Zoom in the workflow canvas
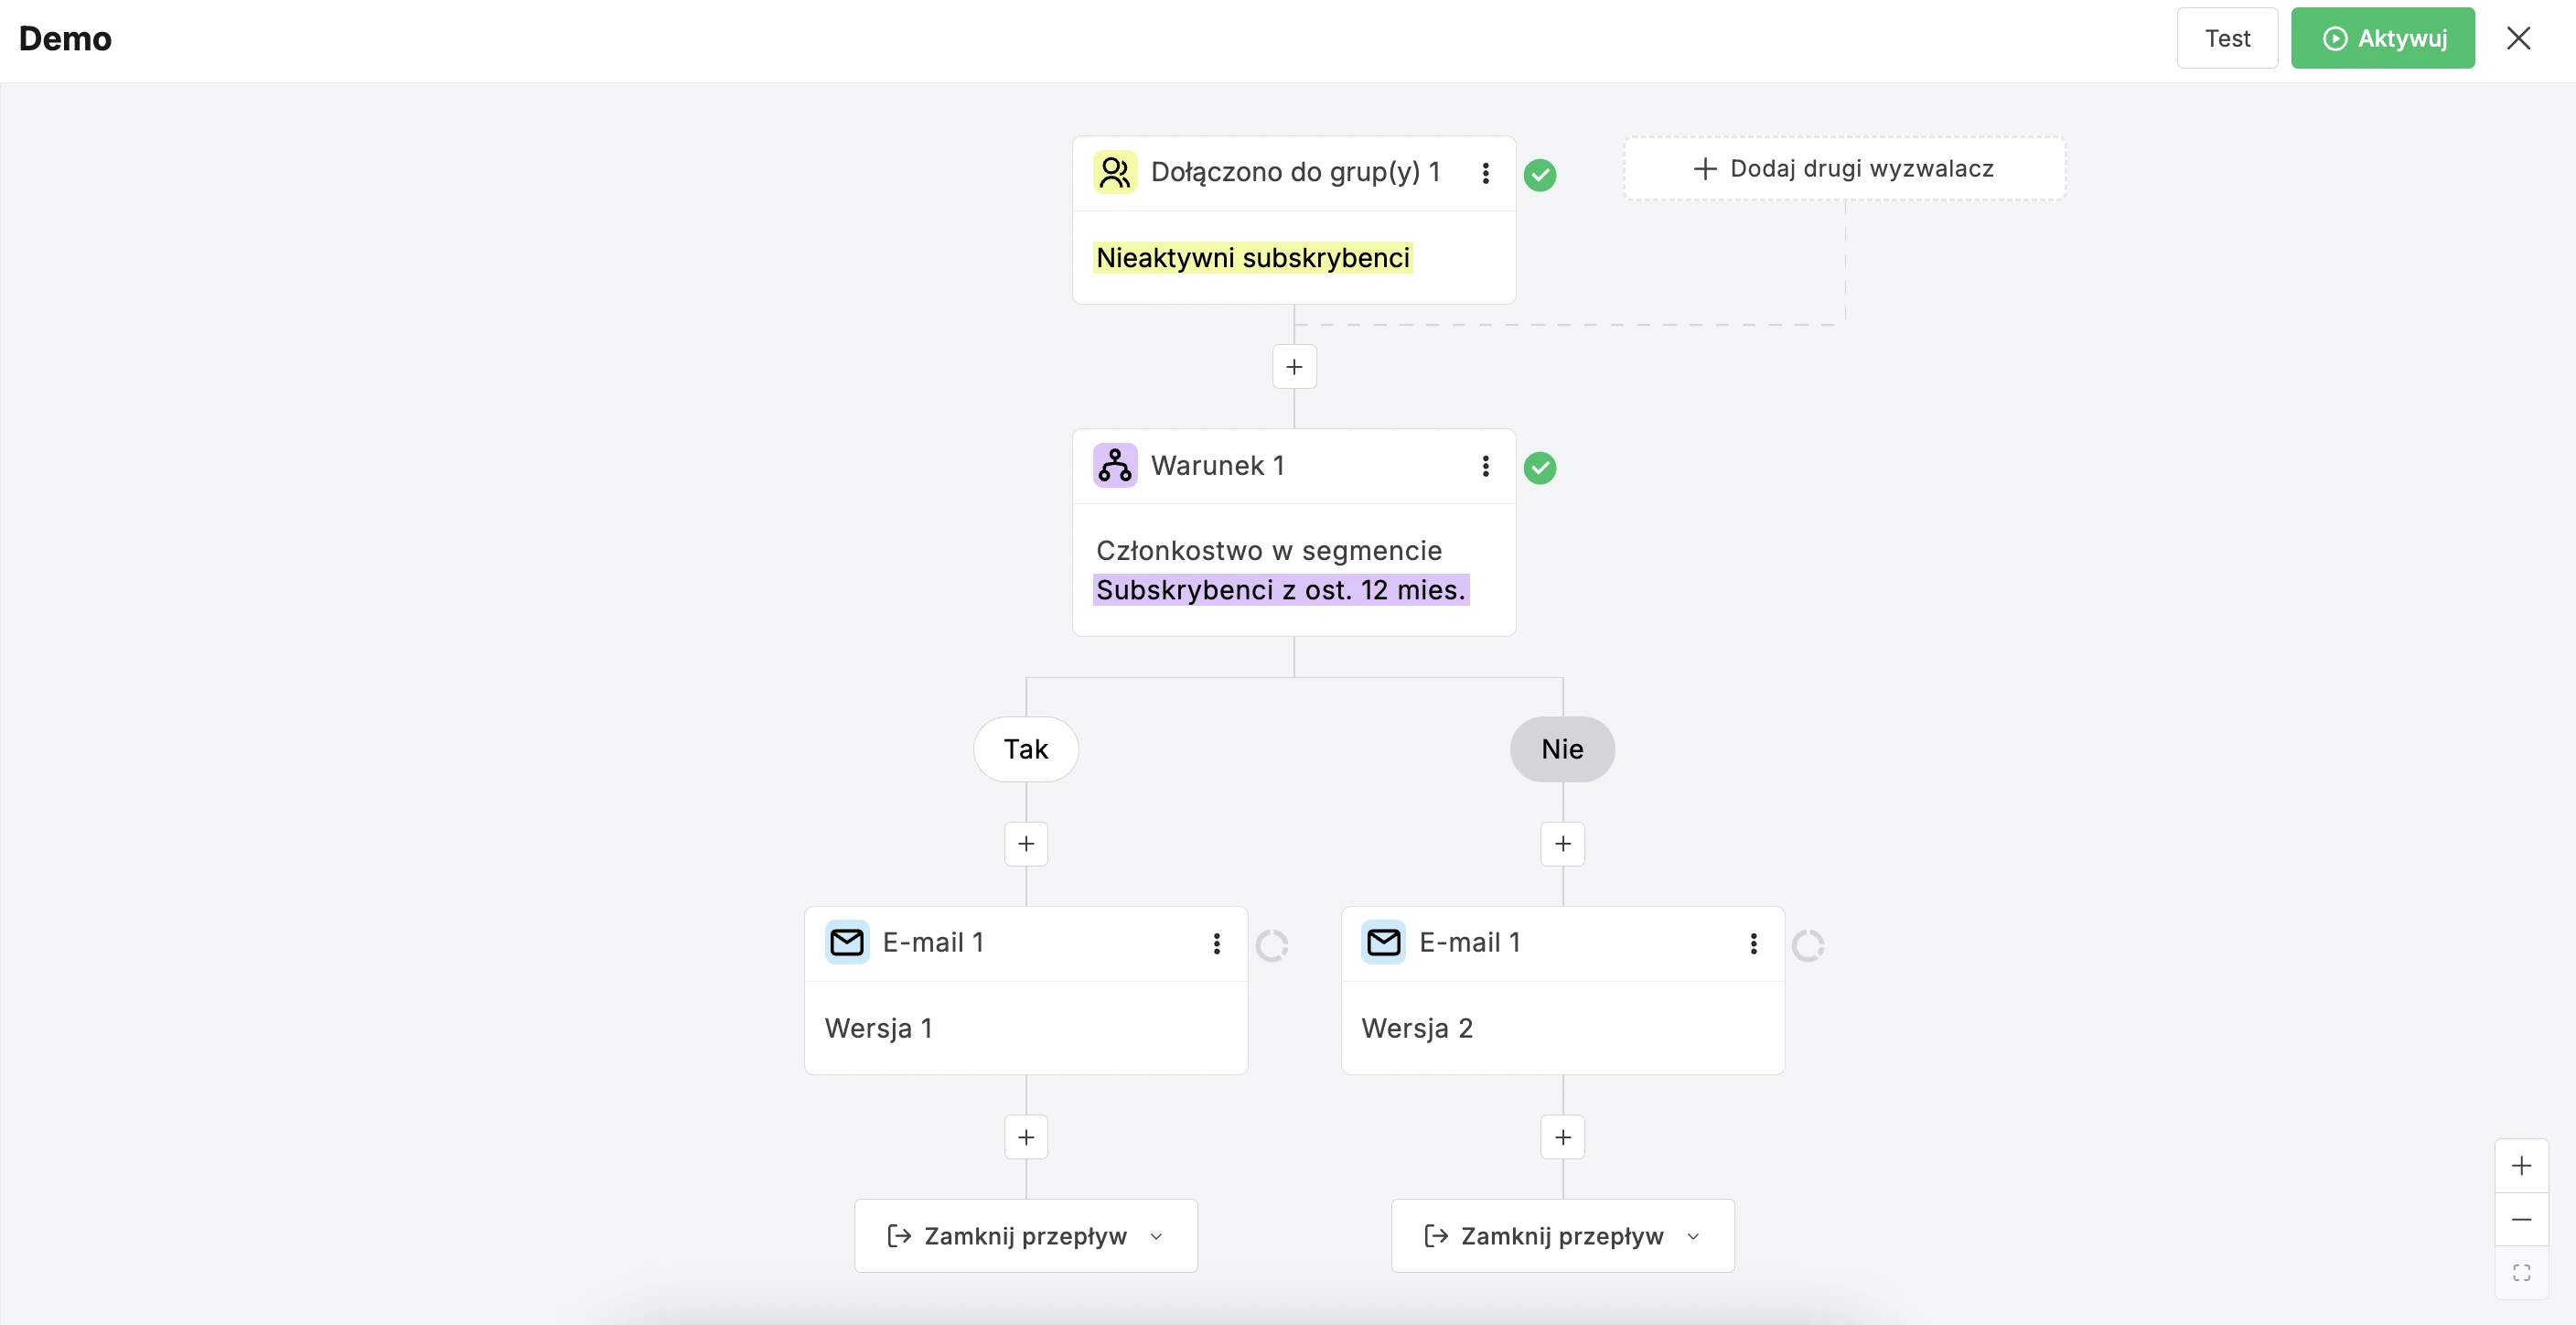 2521,1166
